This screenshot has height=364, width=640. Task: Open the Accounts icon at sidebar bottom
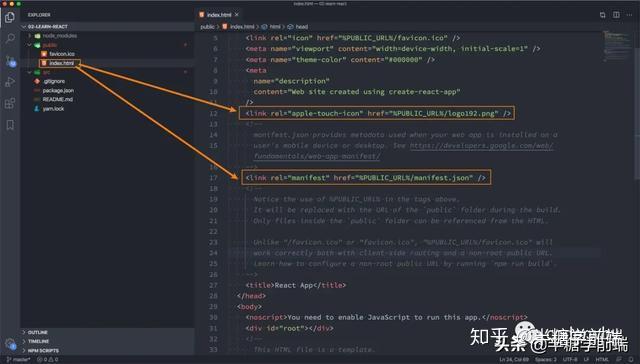click(x=11, y=344)
